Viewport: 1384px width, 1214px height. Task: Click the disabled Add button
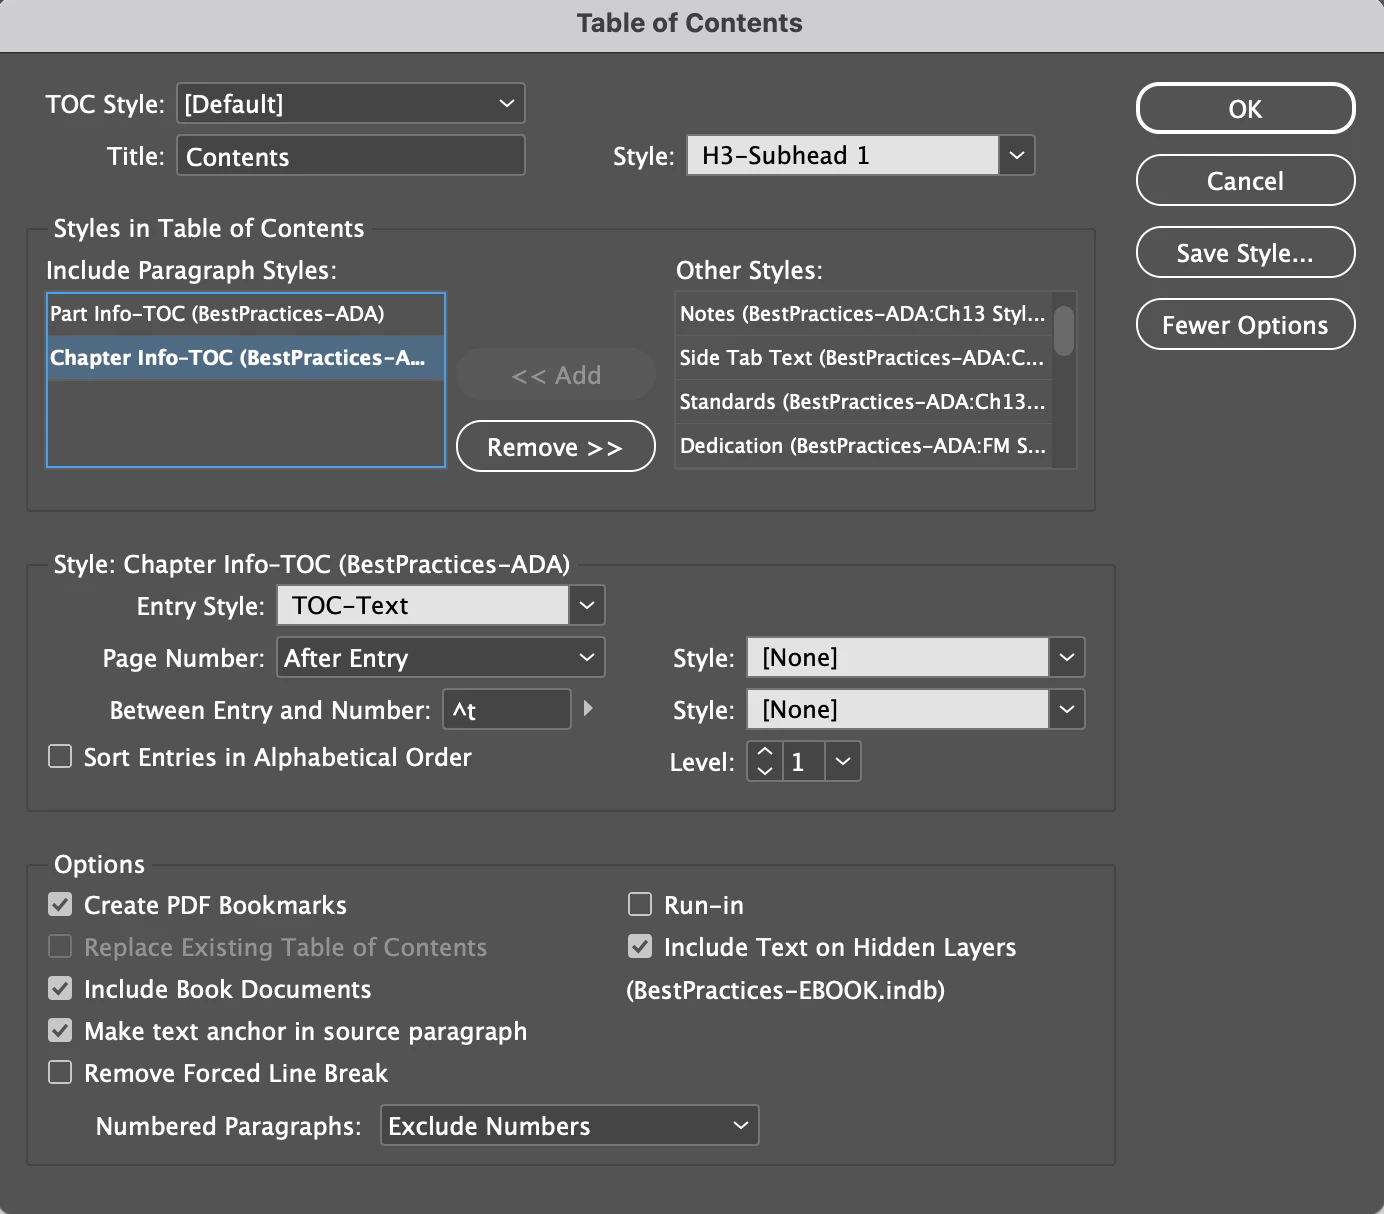coord(556,375)
